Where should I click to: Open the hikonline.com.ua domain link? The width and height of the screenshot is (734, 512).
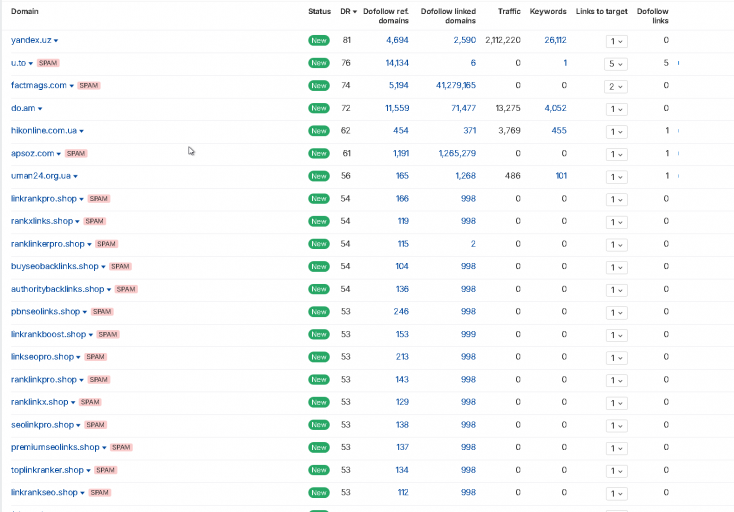pos(44,131)
